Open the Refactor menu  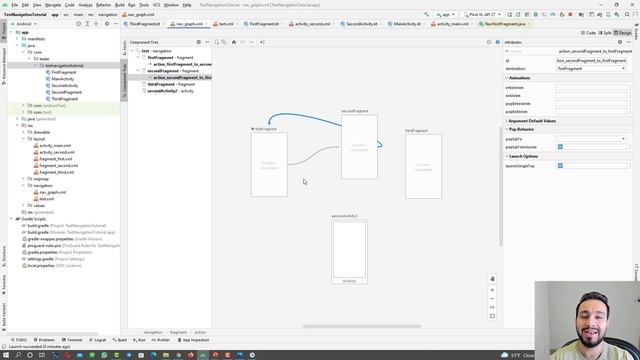103,5
